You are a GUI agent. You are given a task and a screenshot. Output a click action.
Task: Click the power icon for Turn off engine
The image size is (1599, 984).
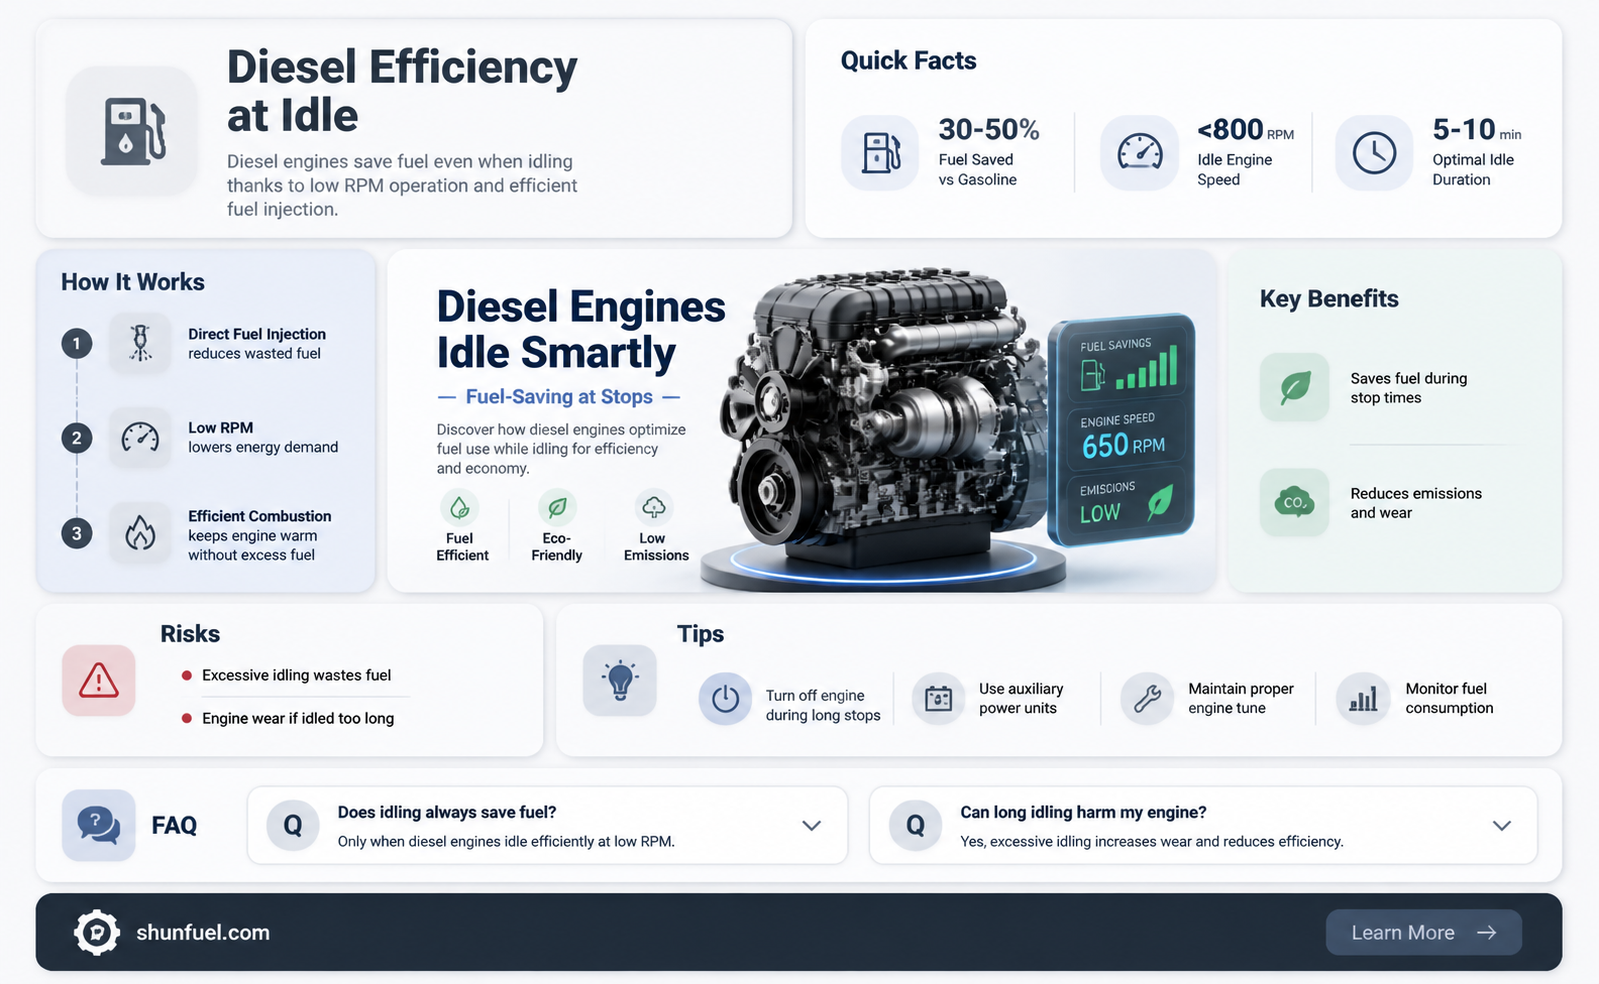pyautogui.click(x=725, y=698)
